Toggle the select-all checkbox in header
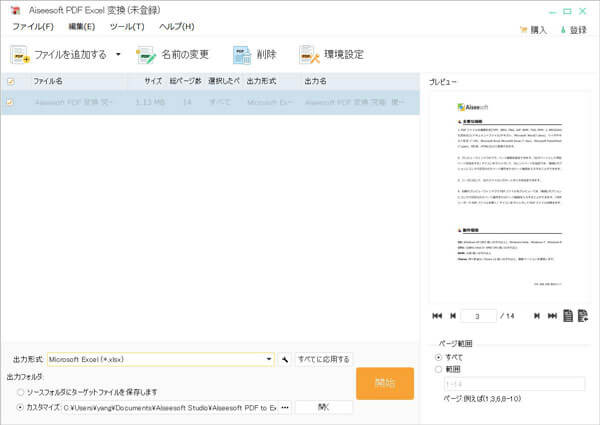600x425 pixels. point(11,81)
